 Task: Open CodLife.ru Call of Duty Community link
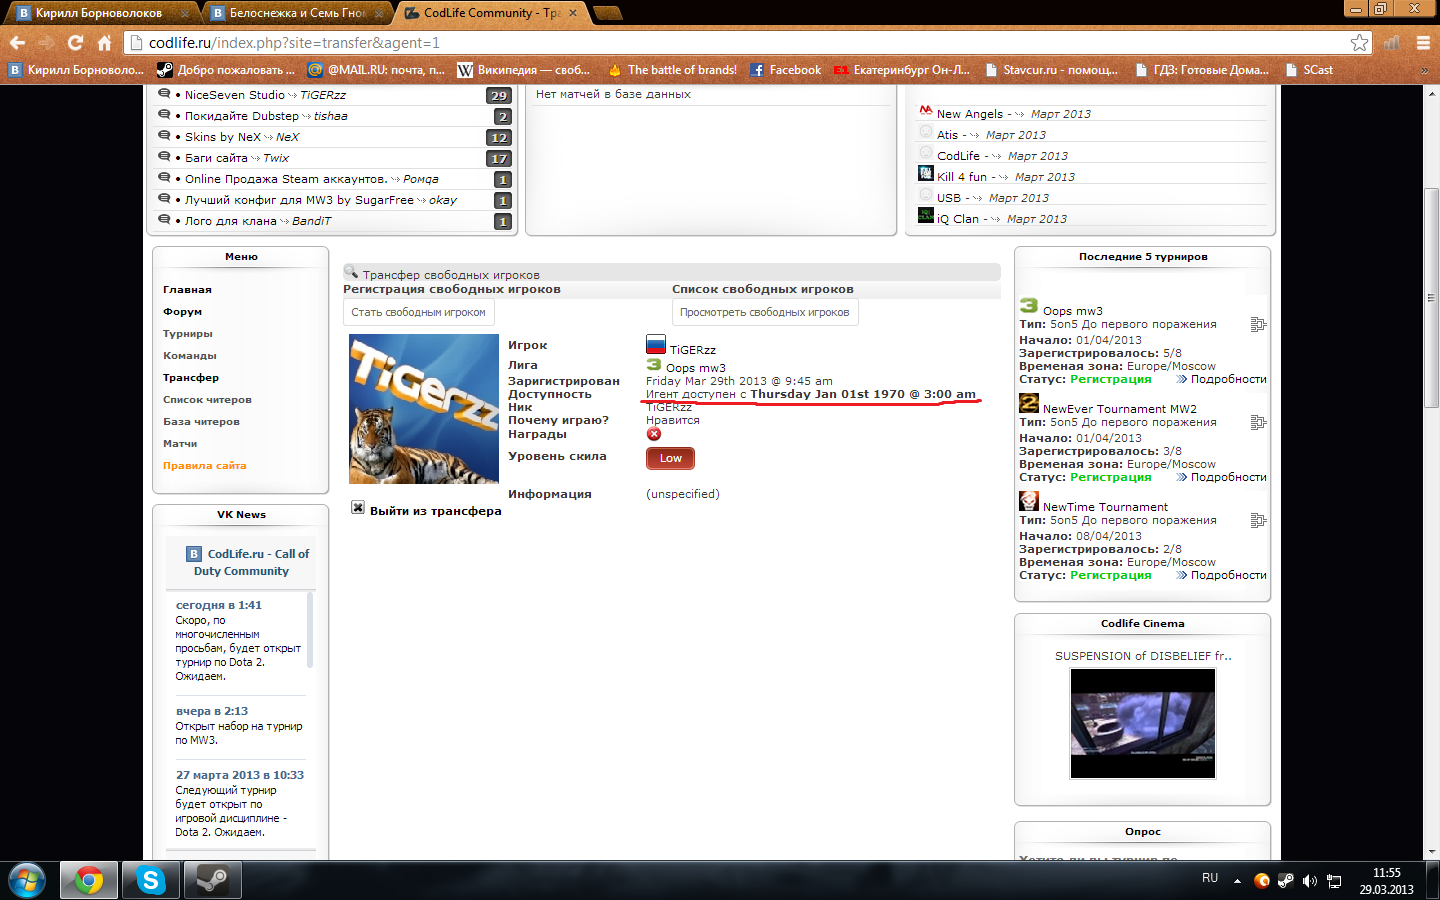[x=249, y=562]
